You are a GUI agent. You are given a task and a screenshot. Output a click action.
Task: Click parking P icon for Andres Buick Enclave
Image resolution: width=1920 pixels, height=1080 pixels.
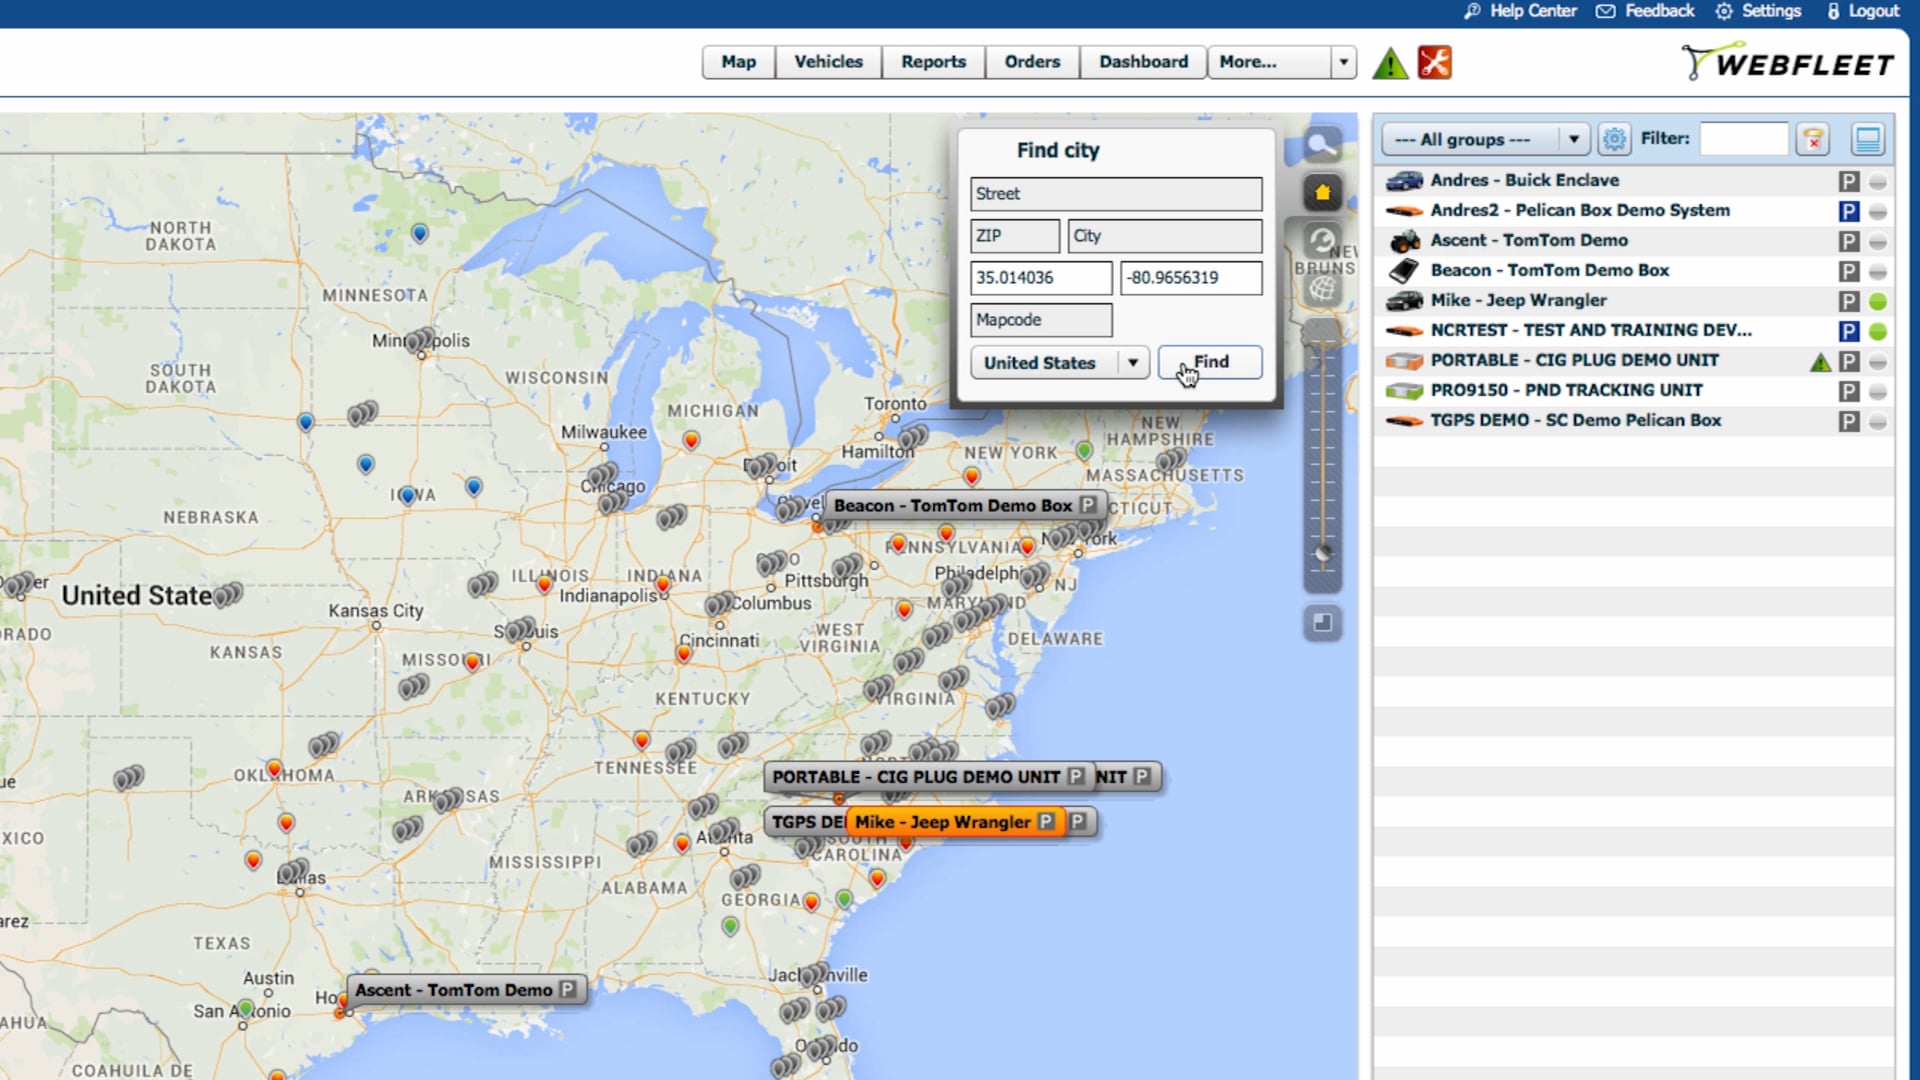click(1849, 181)
